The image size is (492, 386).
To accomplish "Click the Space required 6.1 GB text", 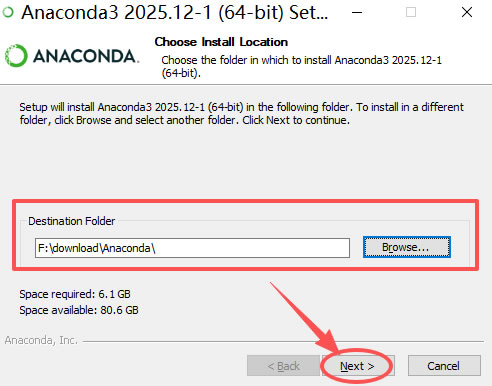I will (x=75, y=294).
